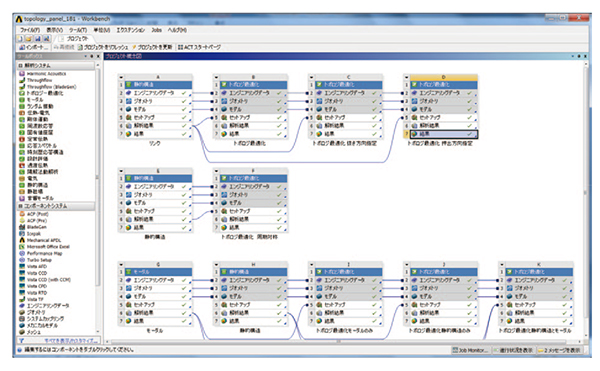Open the エクステンション menu
This screenshot has height=371, width=600.
tap(131, 30)
